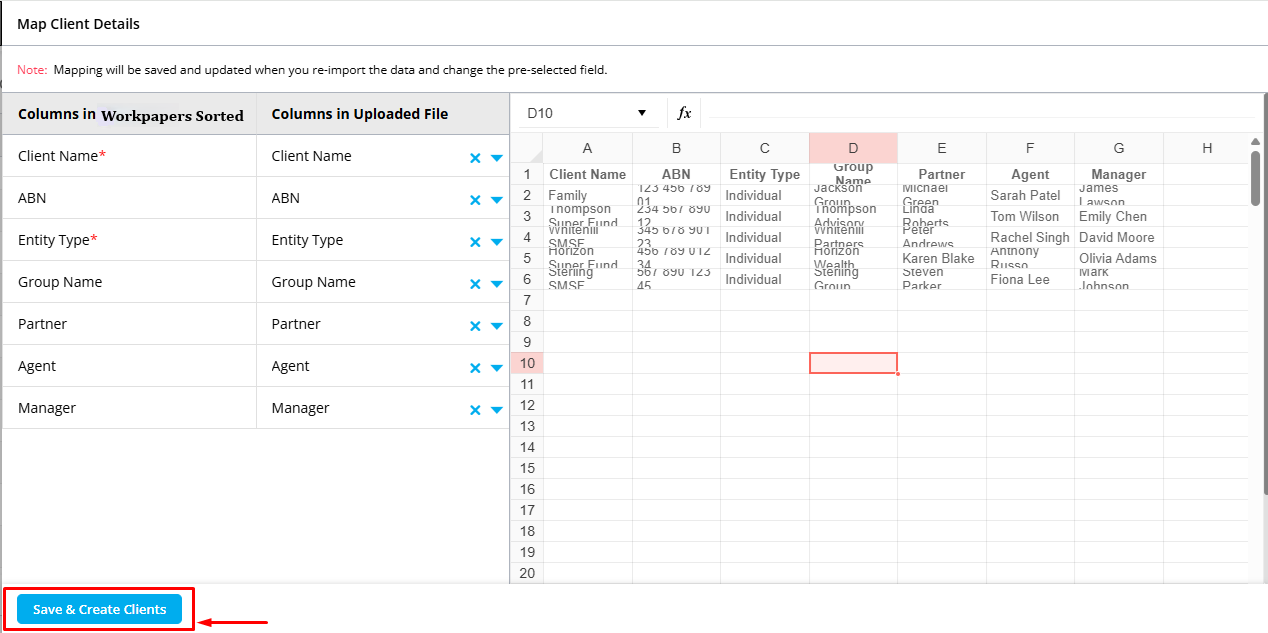This screenshot has height=633, width=1268.
Task: Click the Olivia Adams manager cell
Action: (1118, 259)
